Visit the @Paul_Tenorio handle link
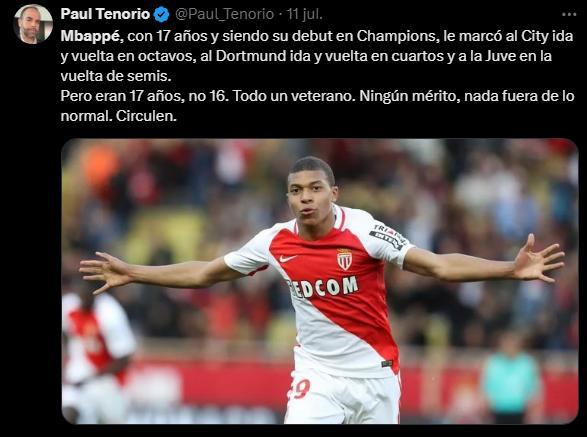 coord(224,15)
